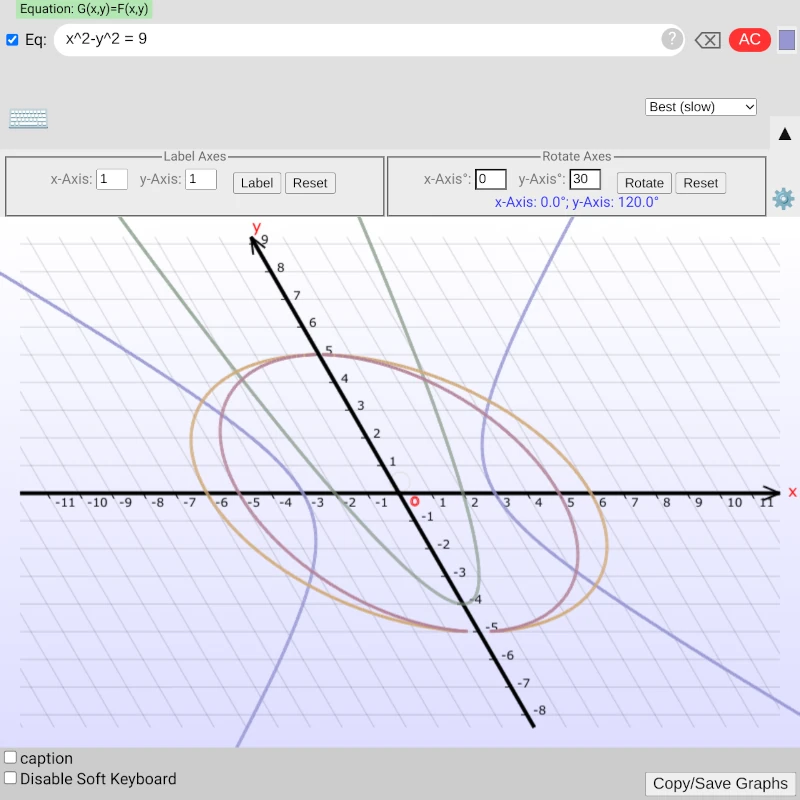Click the Label button

coord(257,183)
